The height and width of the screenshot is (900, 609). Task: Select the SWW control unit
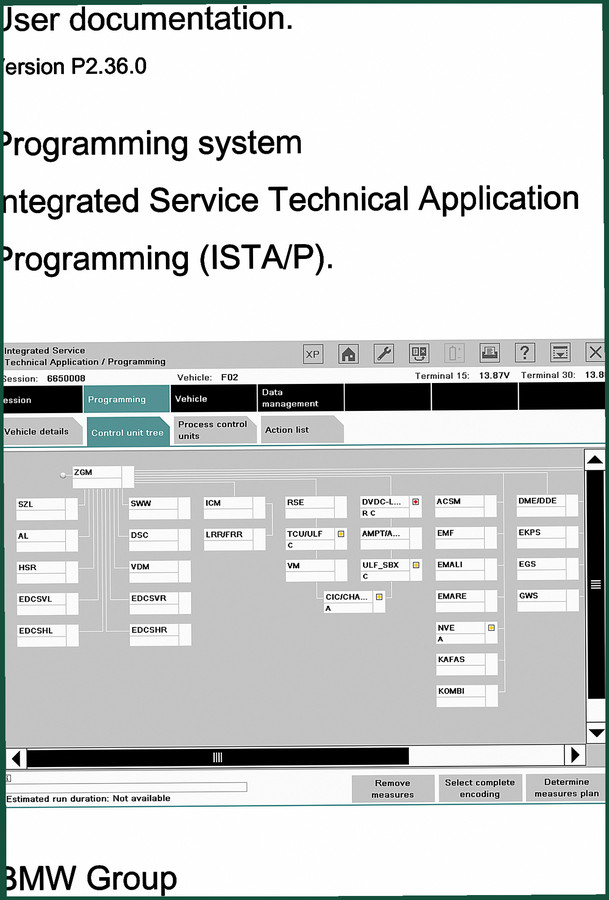[160, 509]
